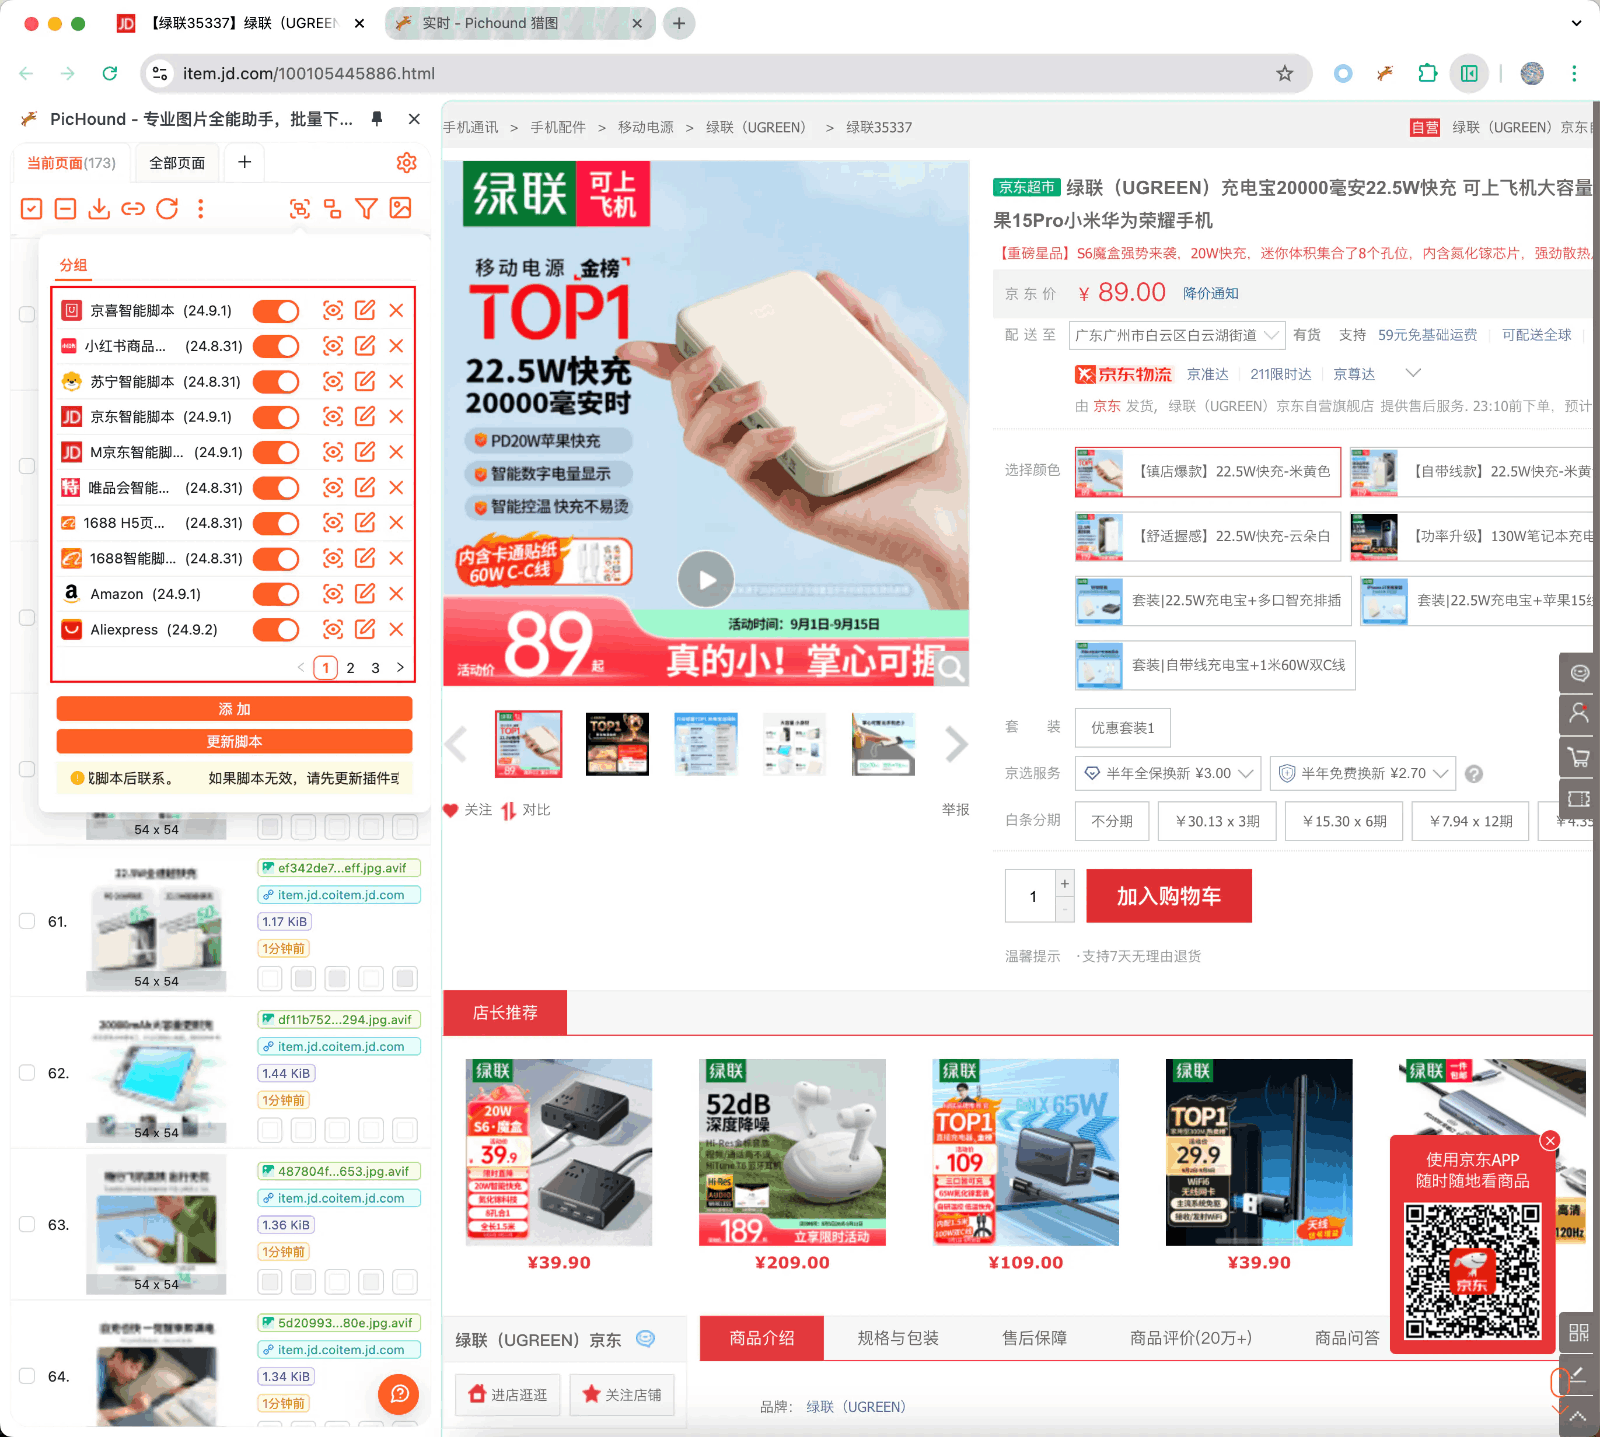Open the delivery address dropdown
The height and width of the screenshot is (1437, 1600).
coord(1177,335)
